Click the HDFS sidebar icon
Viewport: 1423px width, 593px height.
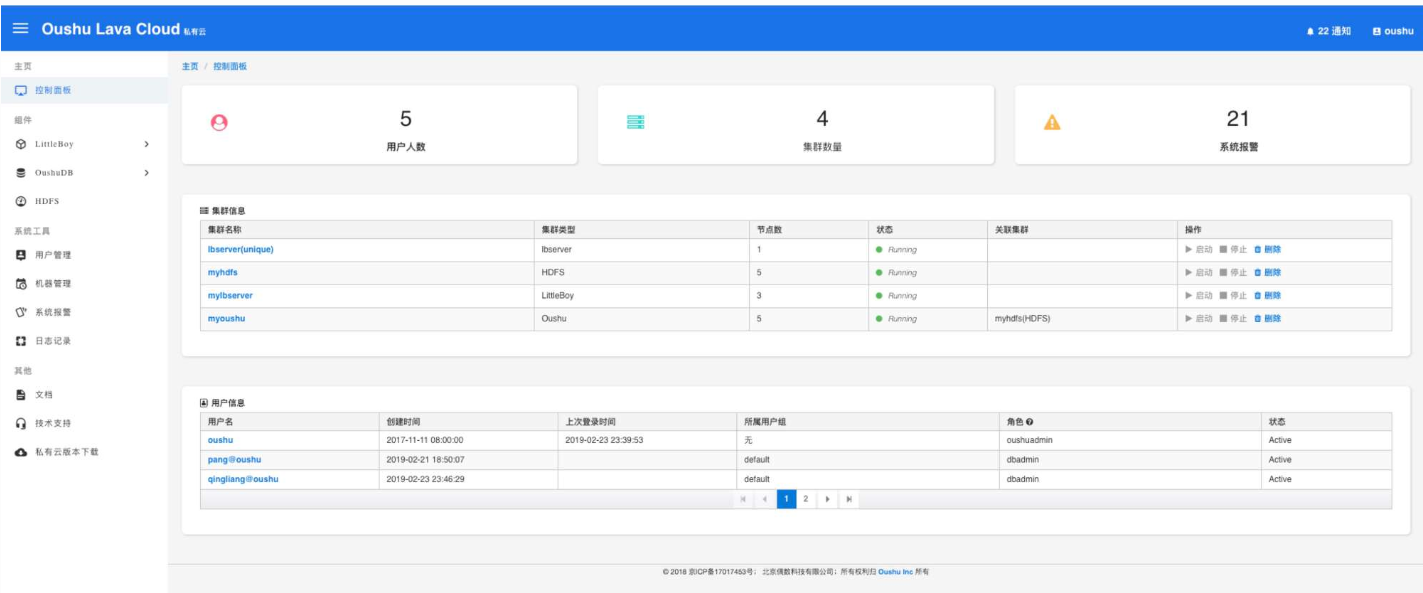[x=21, y=201]
